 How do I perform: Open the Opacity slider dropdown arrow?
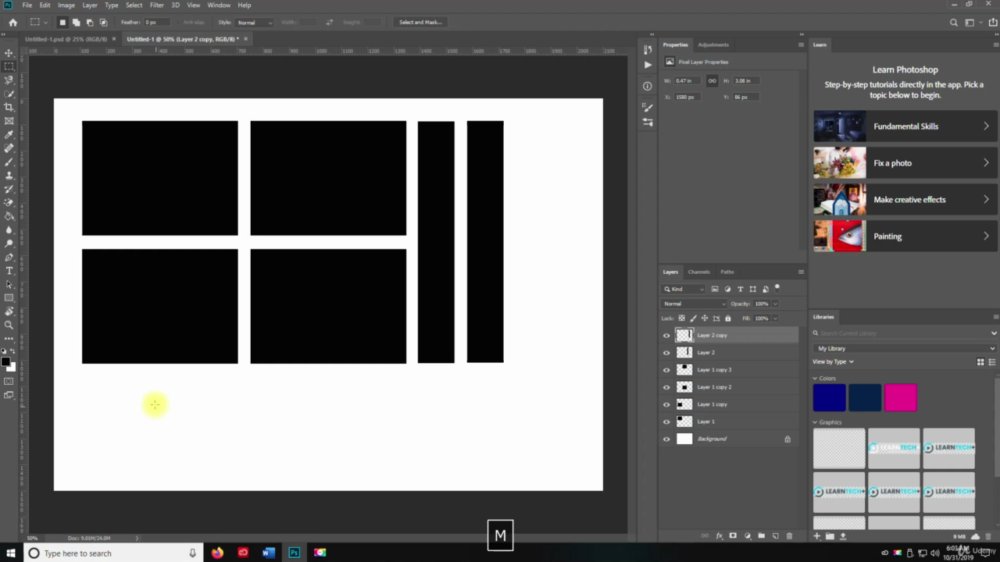776,304
